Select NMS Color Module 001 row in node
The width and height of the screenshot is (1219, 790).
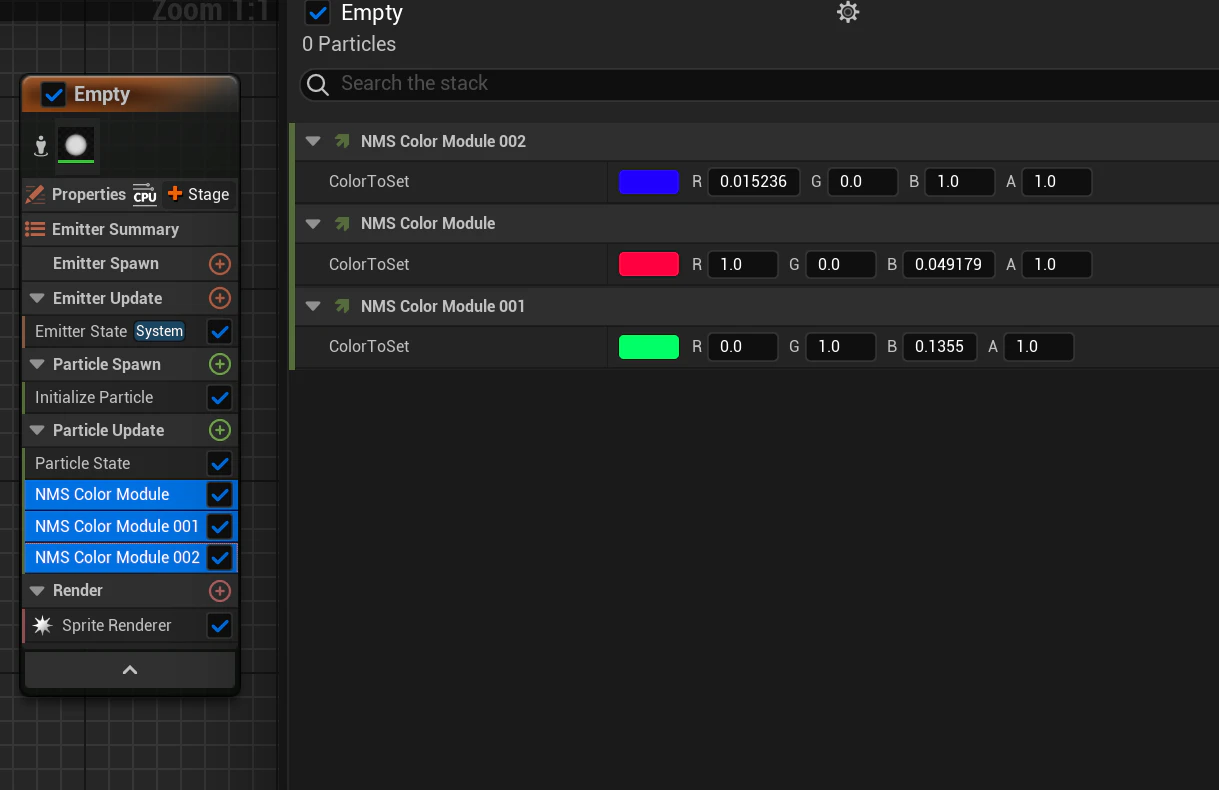point(130,526)
